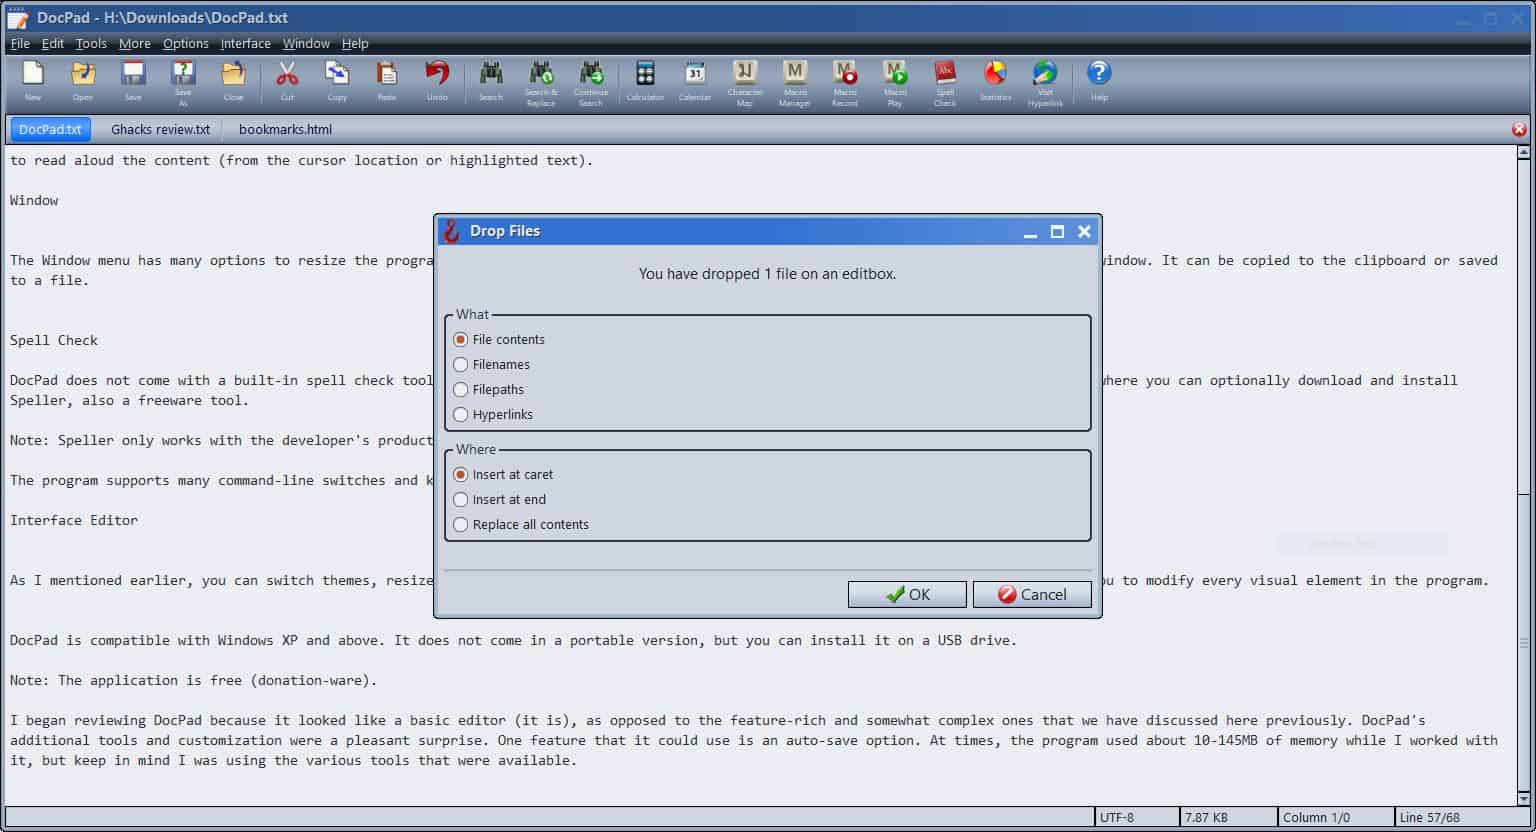This screenshot has height=832, width=1536.
Task: Open the Statistics pie chart tool
Action: (x=995, y=80)
